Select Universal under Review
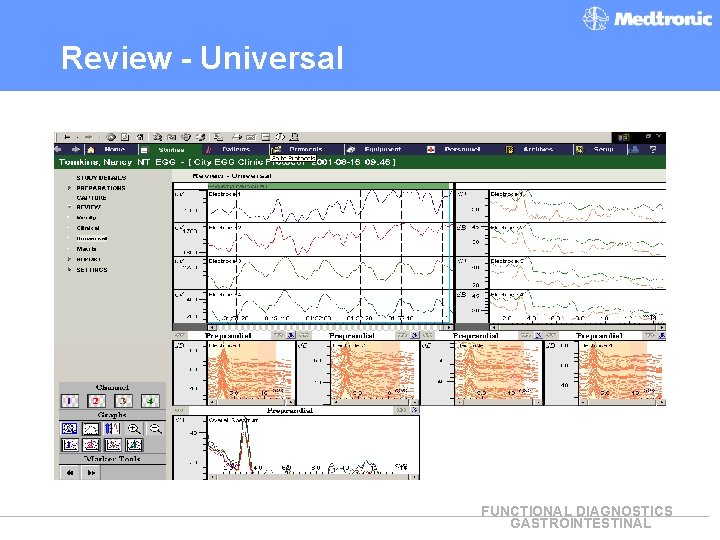This screenshot has width=720, height=540. pos(92,238)
